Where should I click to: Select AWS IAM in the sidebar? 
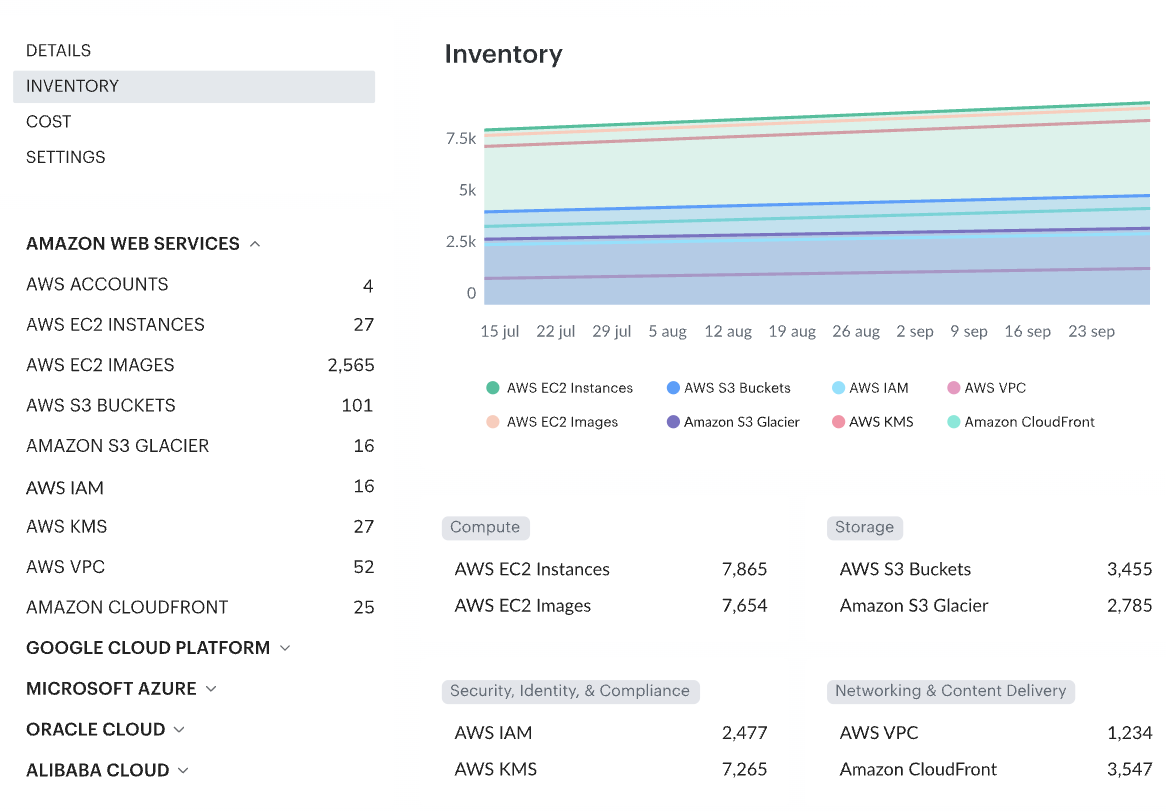200,487
